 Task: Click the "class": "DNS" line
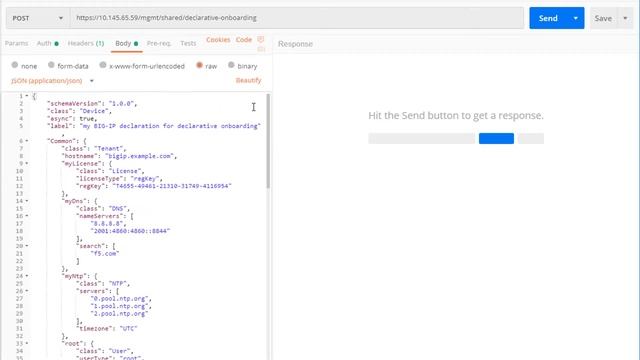point(103,209)
